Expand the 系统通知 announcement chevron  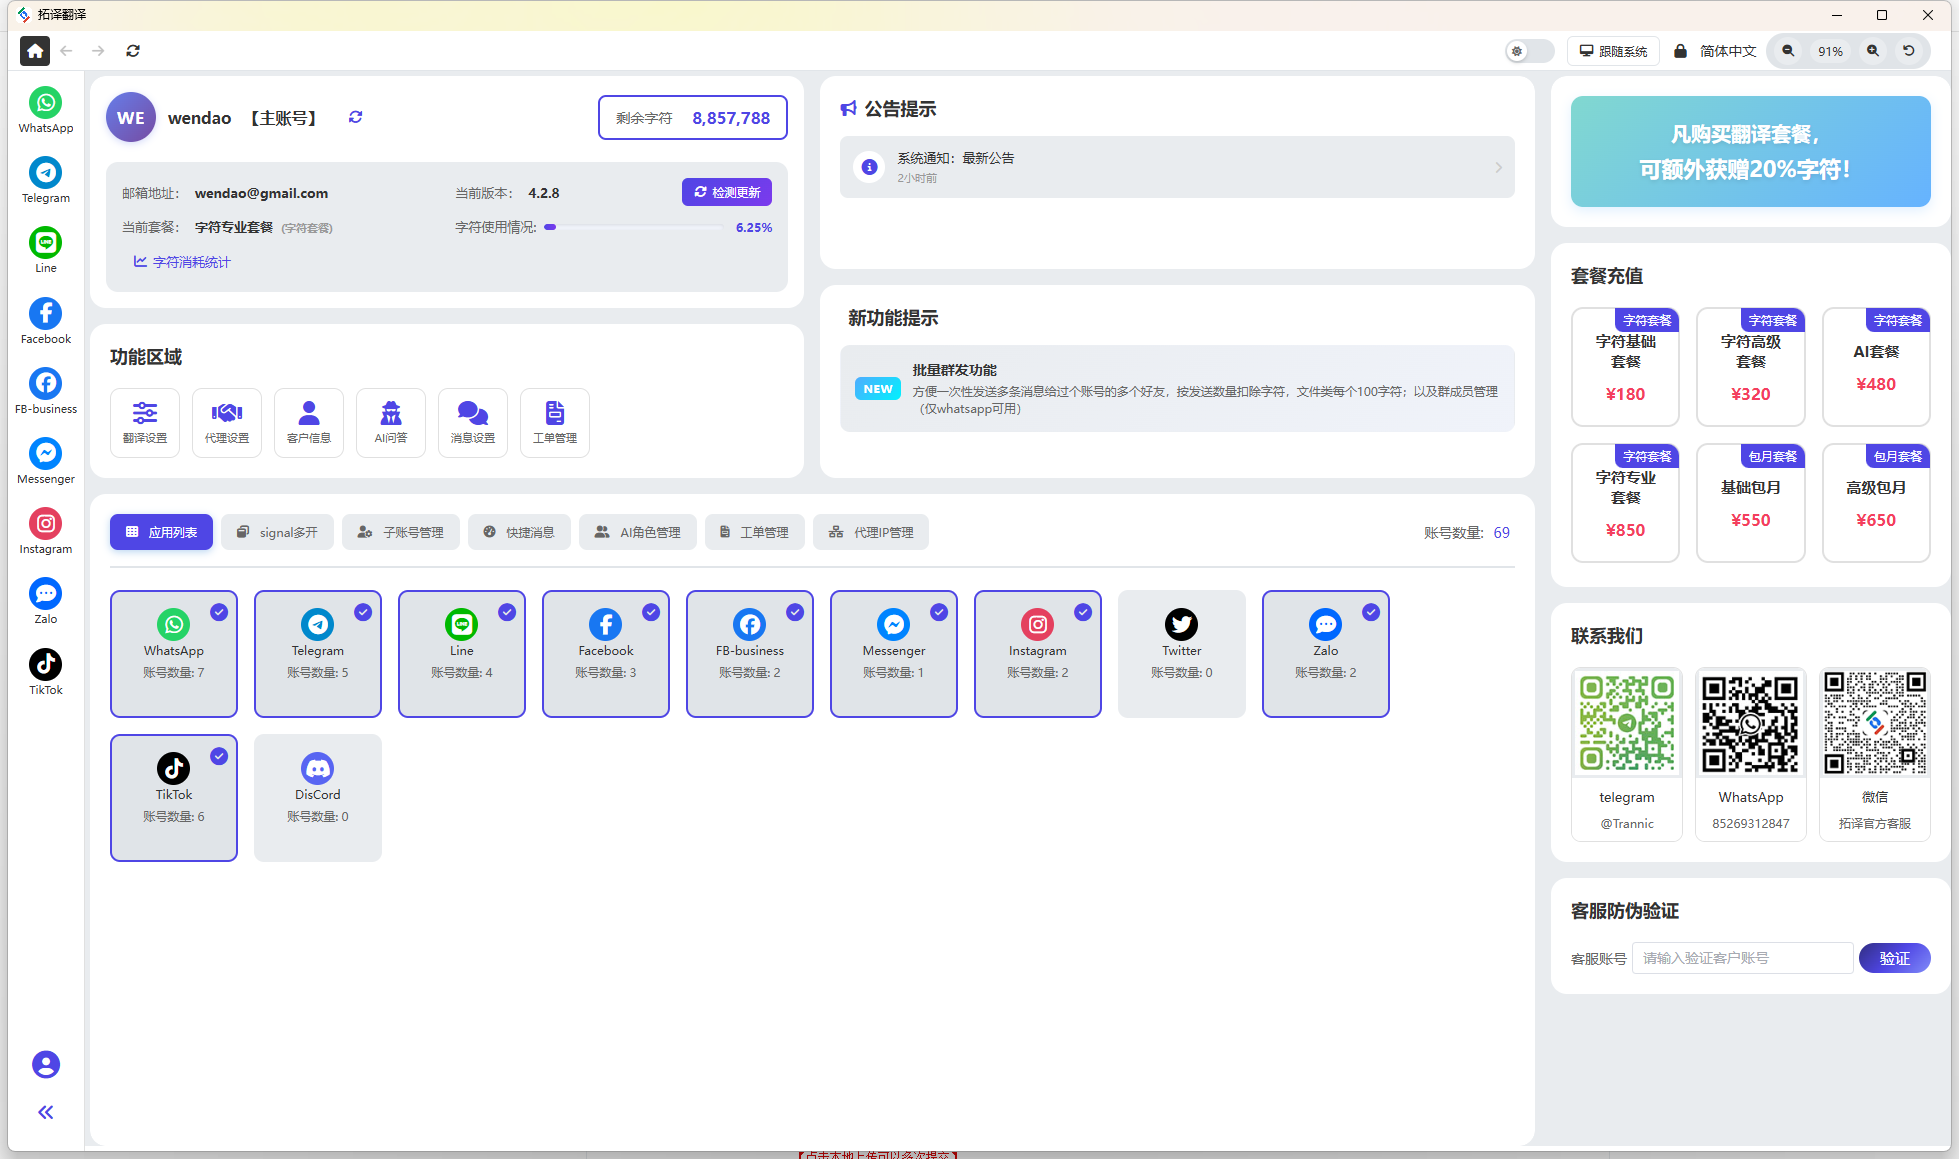pyautogui.click(x=1498, y=167)
